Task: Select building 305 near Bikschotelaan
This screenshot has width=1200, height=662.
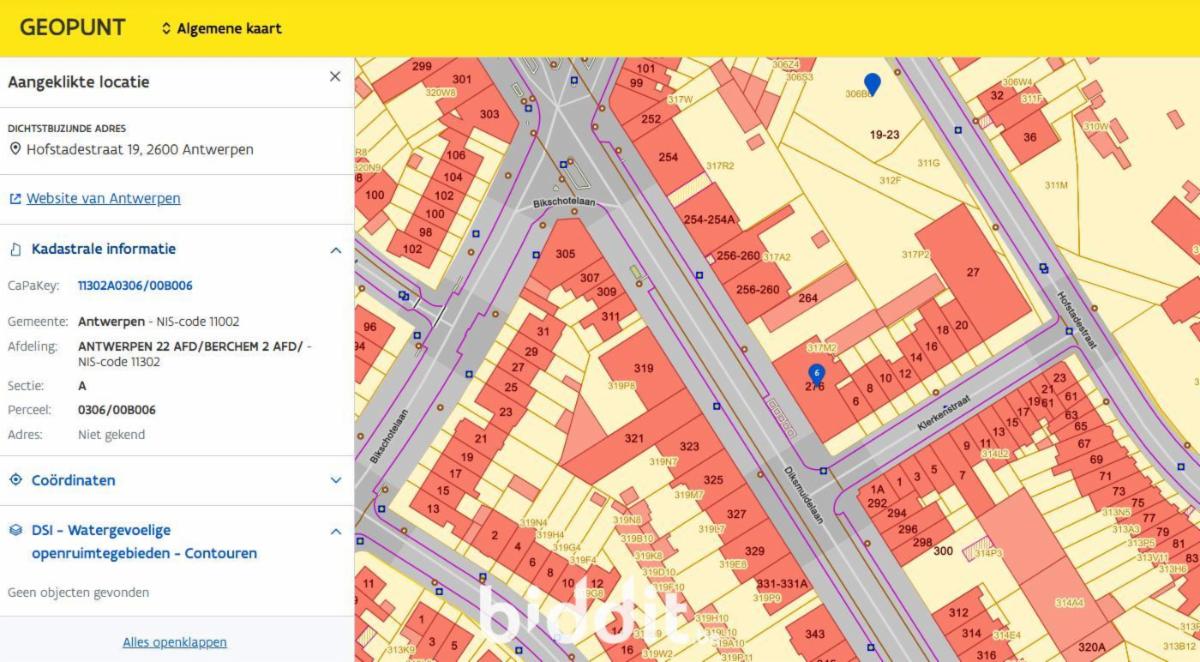Action: (x=565, y=254)
